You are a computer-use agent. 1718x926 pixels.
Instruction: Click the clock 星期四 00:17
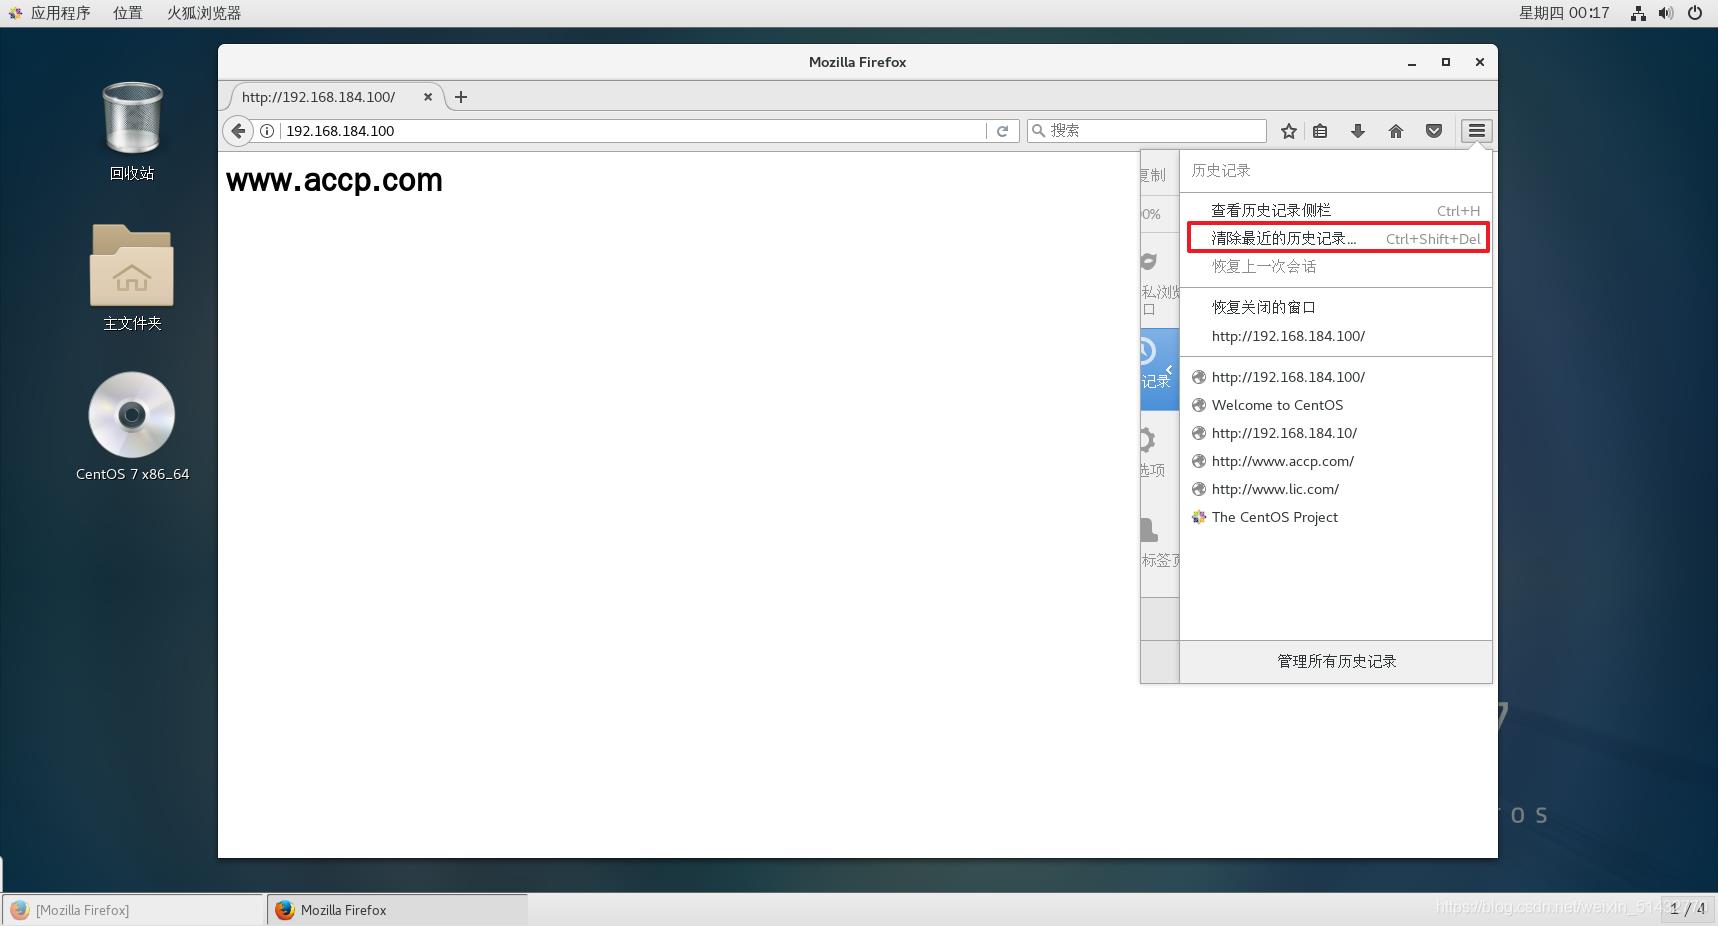point(1564,13)
